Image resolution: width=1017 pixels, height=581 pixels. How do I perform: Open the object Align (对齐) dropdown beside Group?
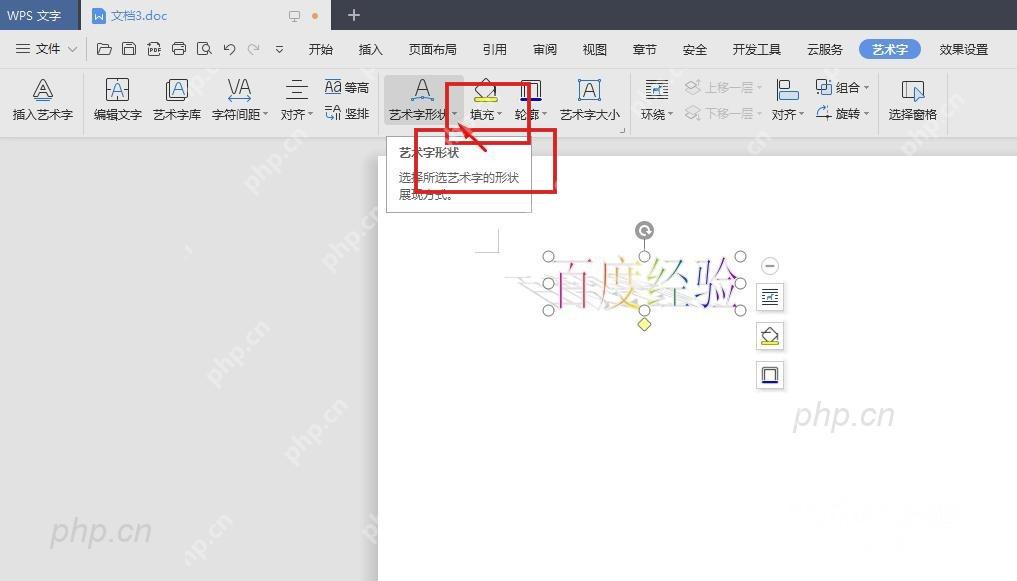[x=788, y=99]
